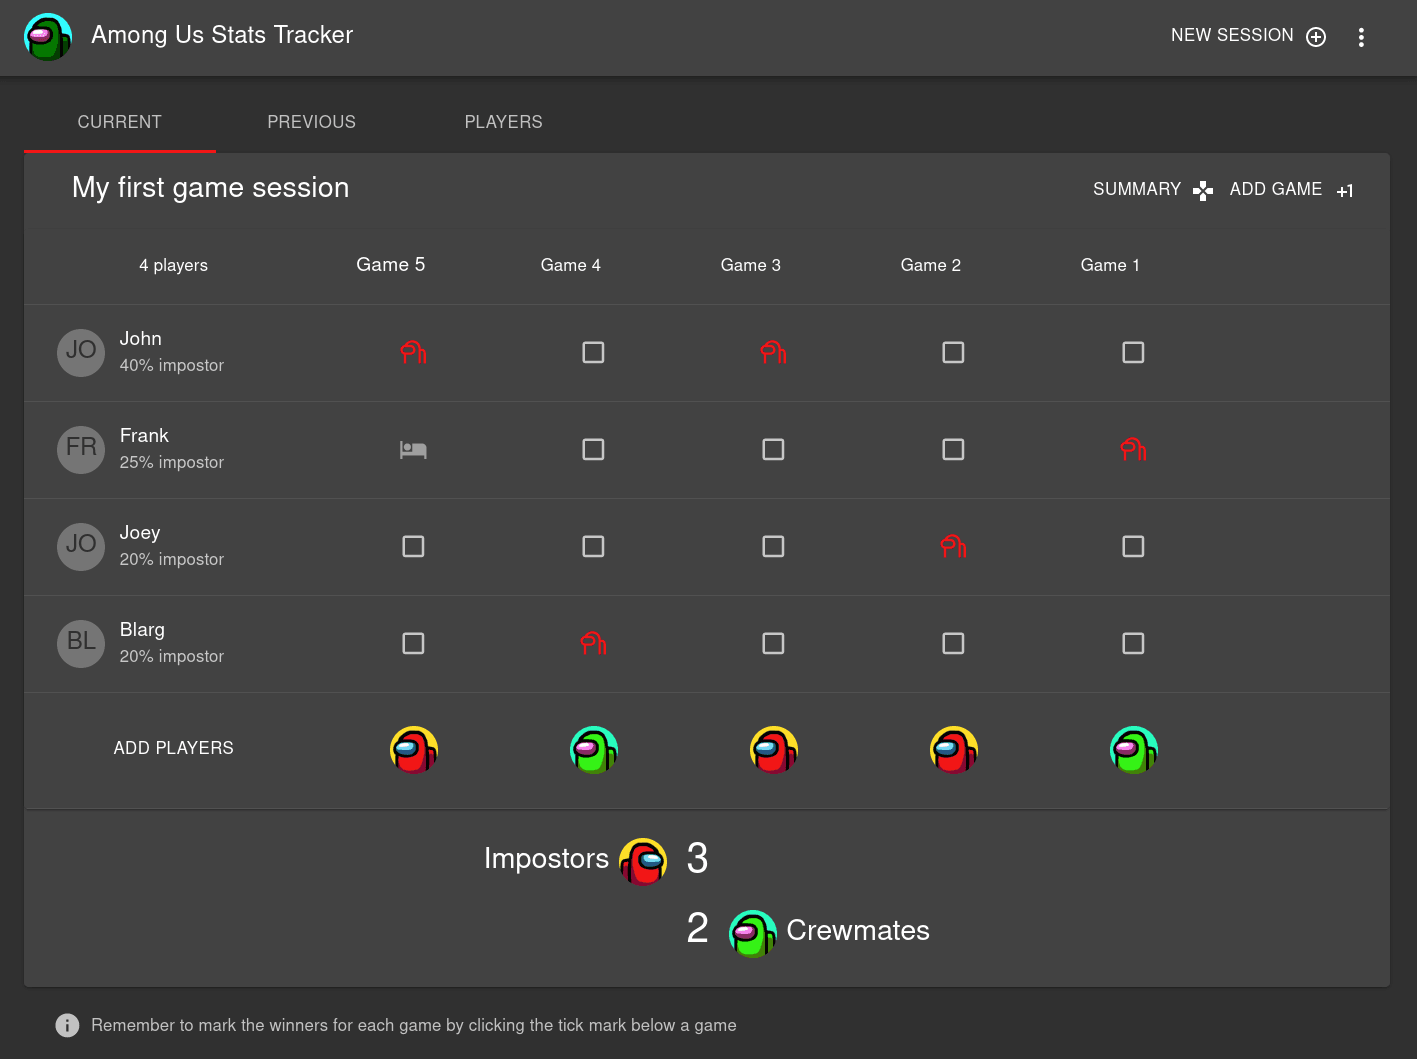Toggle Blarg's impostor icon in Game 4
This screenshot has width=1417, height=1059.
click(593, 643)
